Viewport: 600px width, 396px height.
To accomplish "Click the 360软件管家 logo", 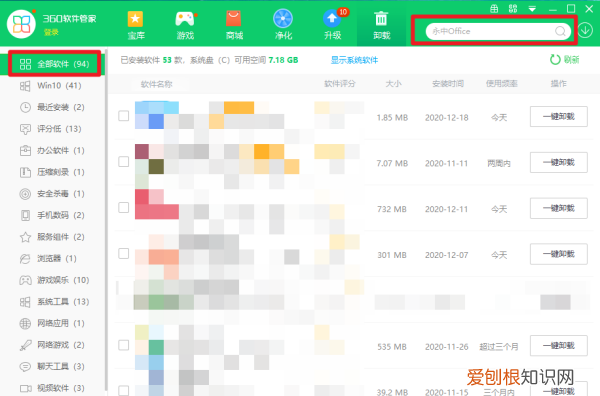I will (21, 24).
